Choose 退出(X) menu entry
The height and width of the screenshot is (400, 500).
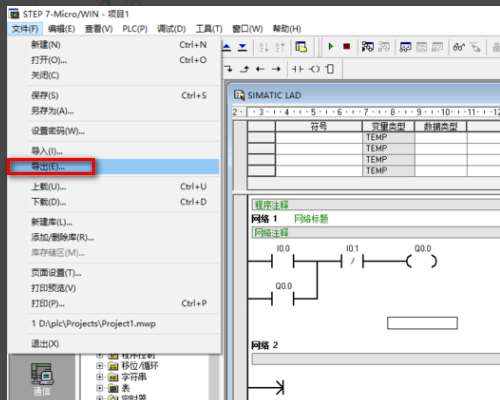coord(113,344)
